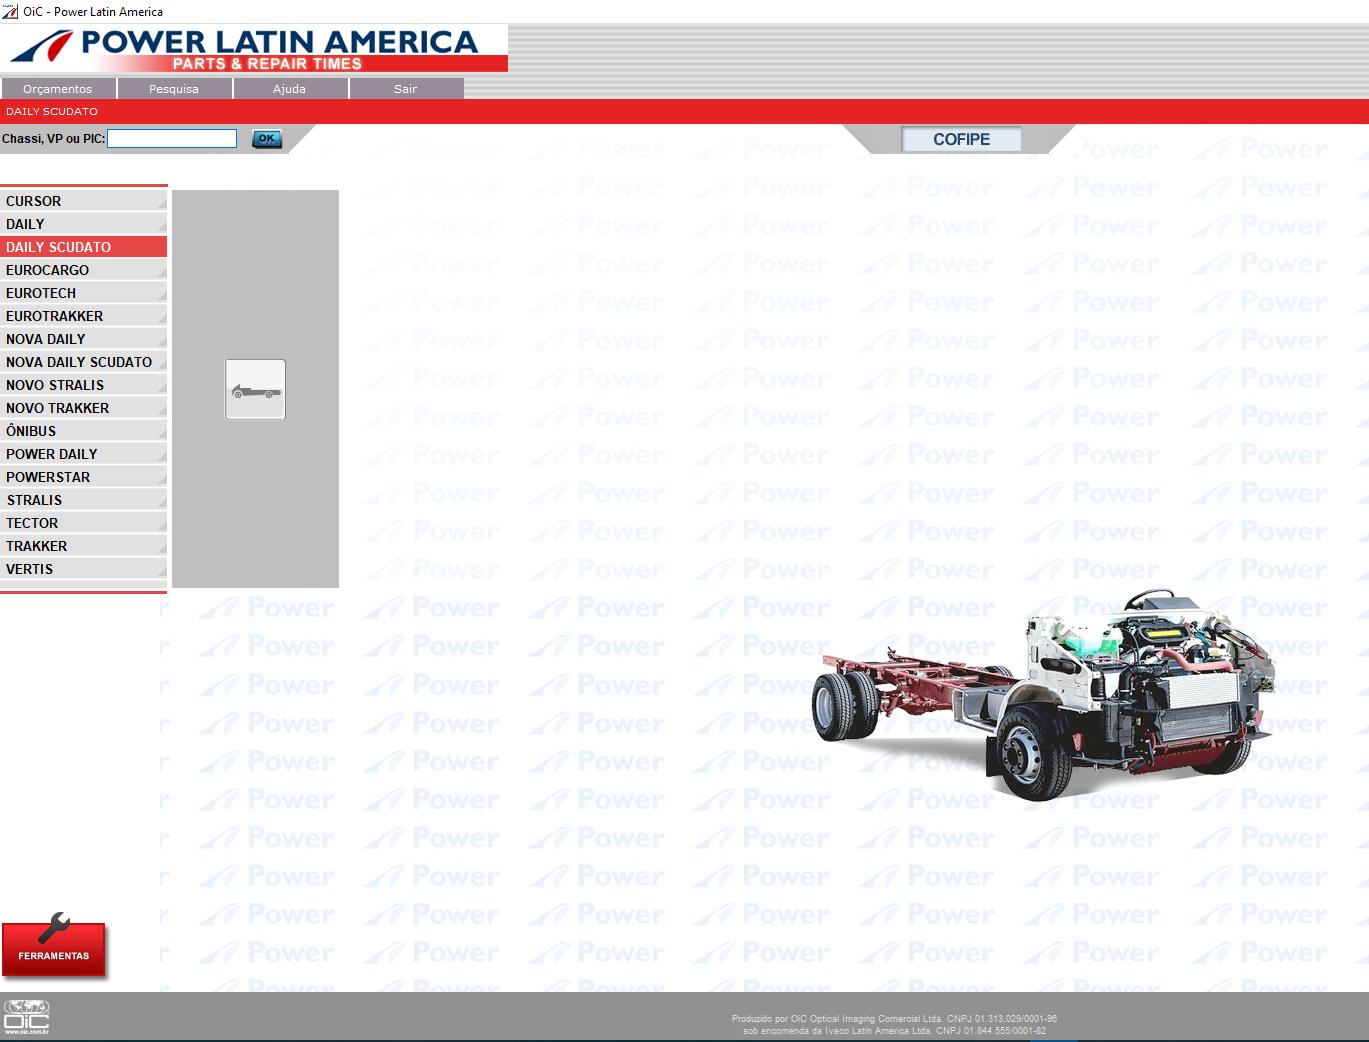Select DAILY in the vehicle list
The width and height of the screenshot is (1369, 1042).
(84, 224)
